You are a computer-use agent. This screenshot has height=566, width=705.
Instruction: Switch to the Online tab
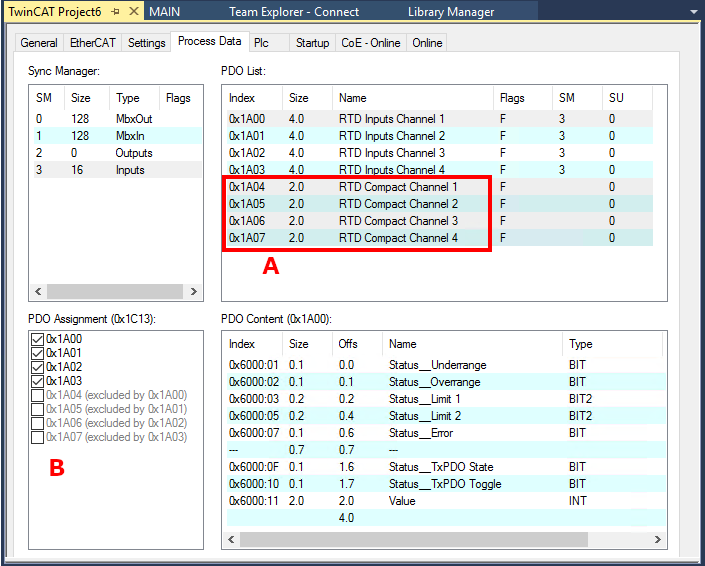[427, 43]
